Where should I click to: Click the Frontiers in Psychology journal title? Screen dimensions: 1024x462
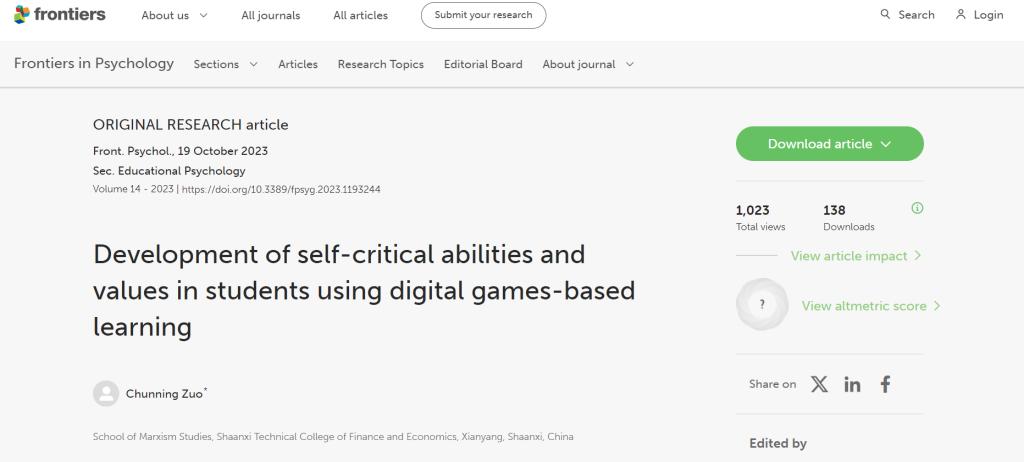pos(94,63)
